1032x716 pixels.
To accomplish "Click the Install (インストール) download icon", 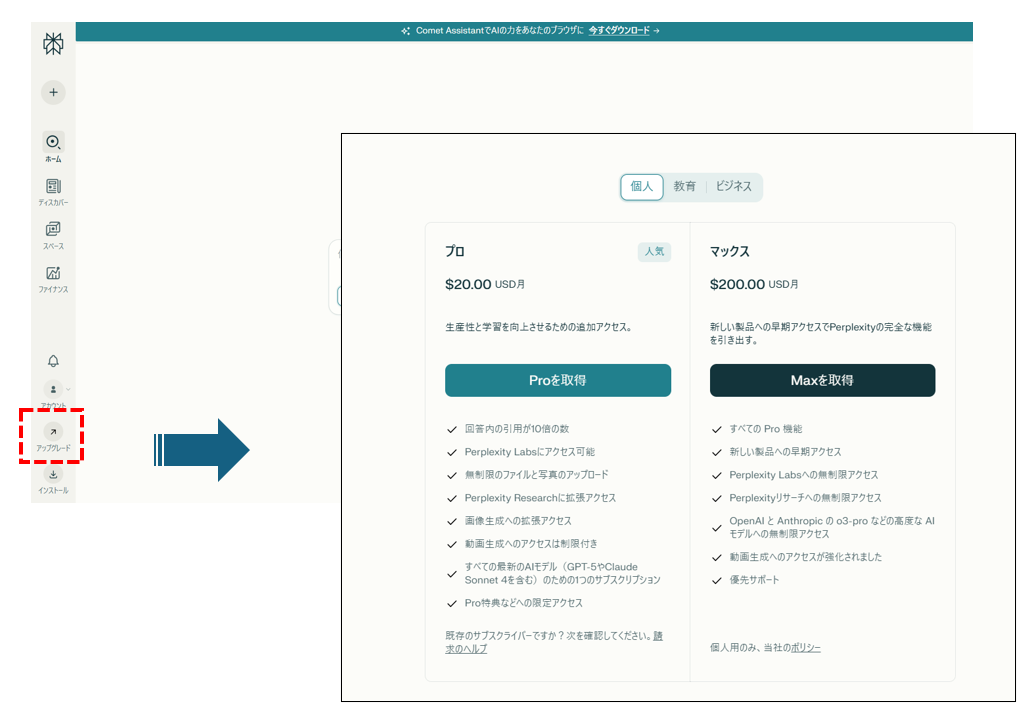I will [x=53, y=475].
